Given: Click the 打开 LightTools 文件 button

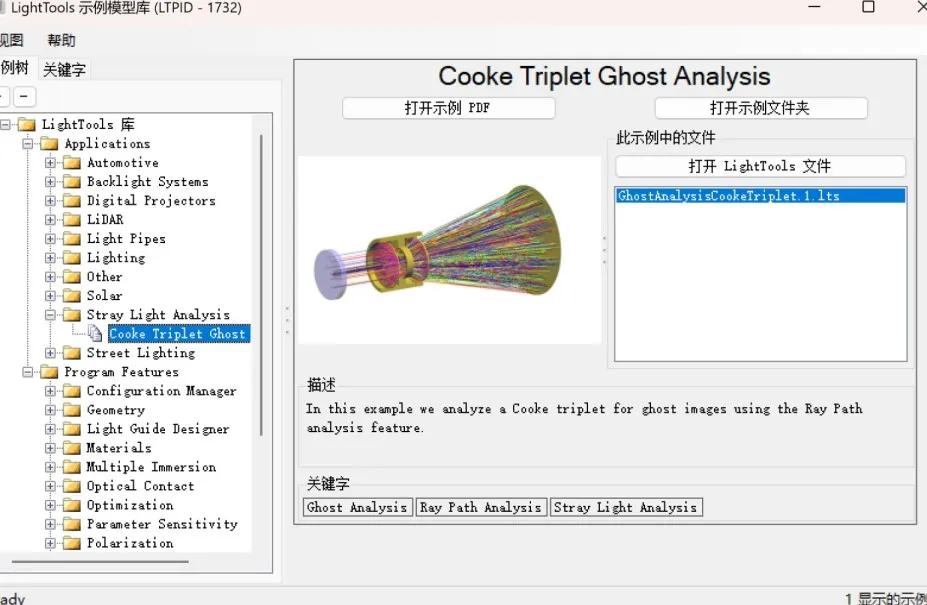Looking at the screenshot, I should pyautogui.click(x=760, y=166).
